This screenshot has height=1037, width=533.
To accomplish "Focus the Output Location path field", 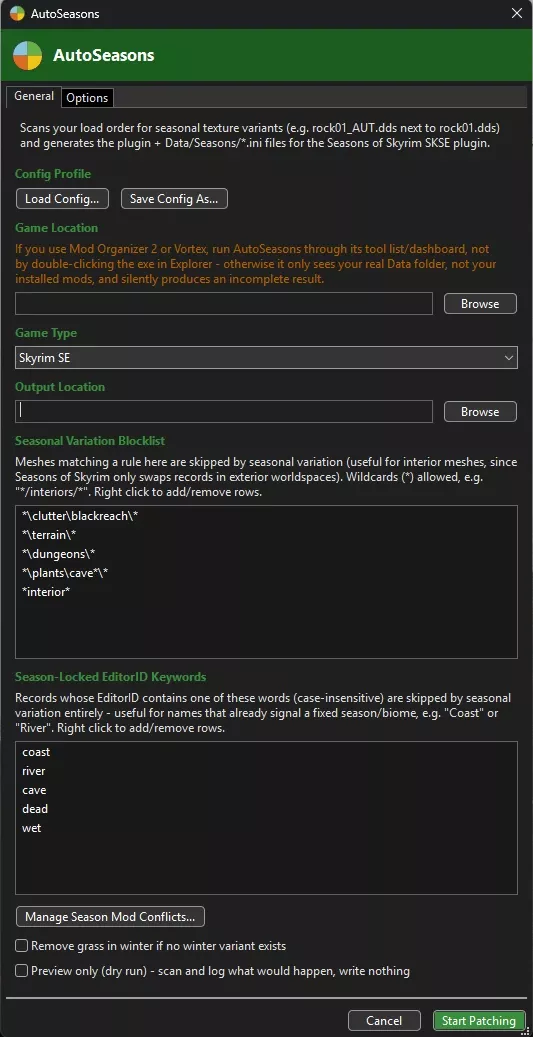I will pyautogui.click(x=224, y=411).
